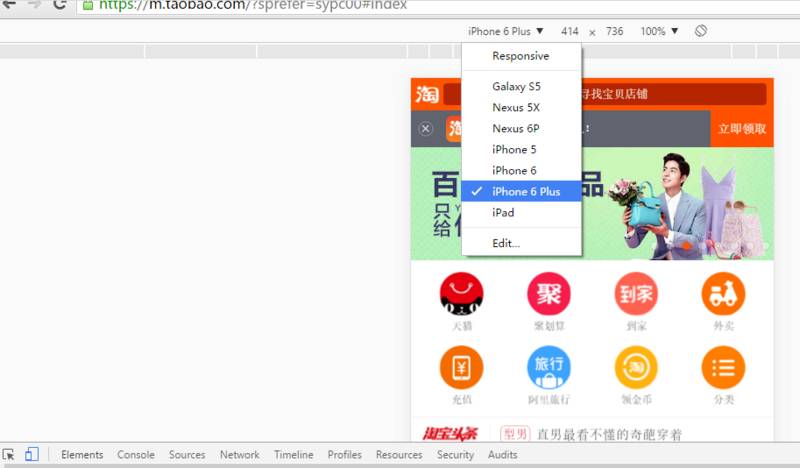Click the 淘宝头条 headline logo

point(450,434)
